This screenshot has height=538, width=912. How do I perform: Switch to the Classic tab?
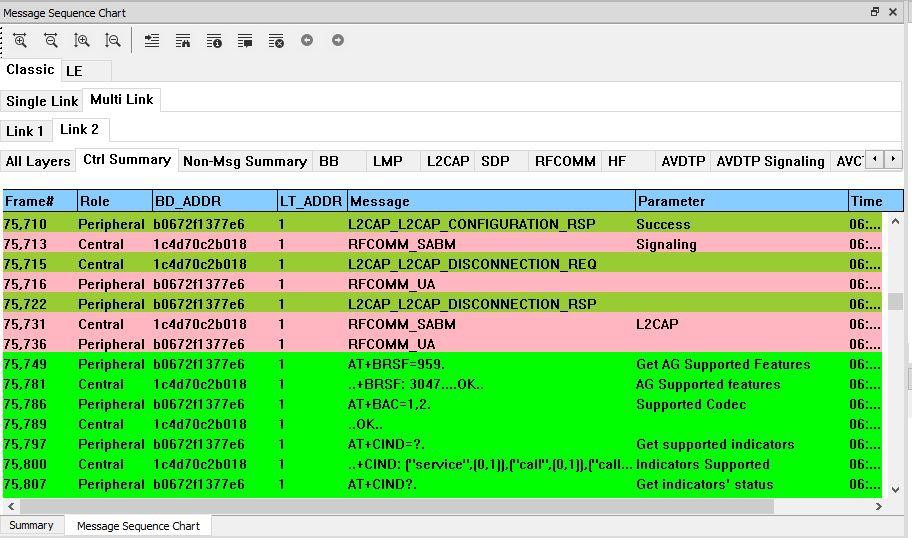tap(30, 70)
